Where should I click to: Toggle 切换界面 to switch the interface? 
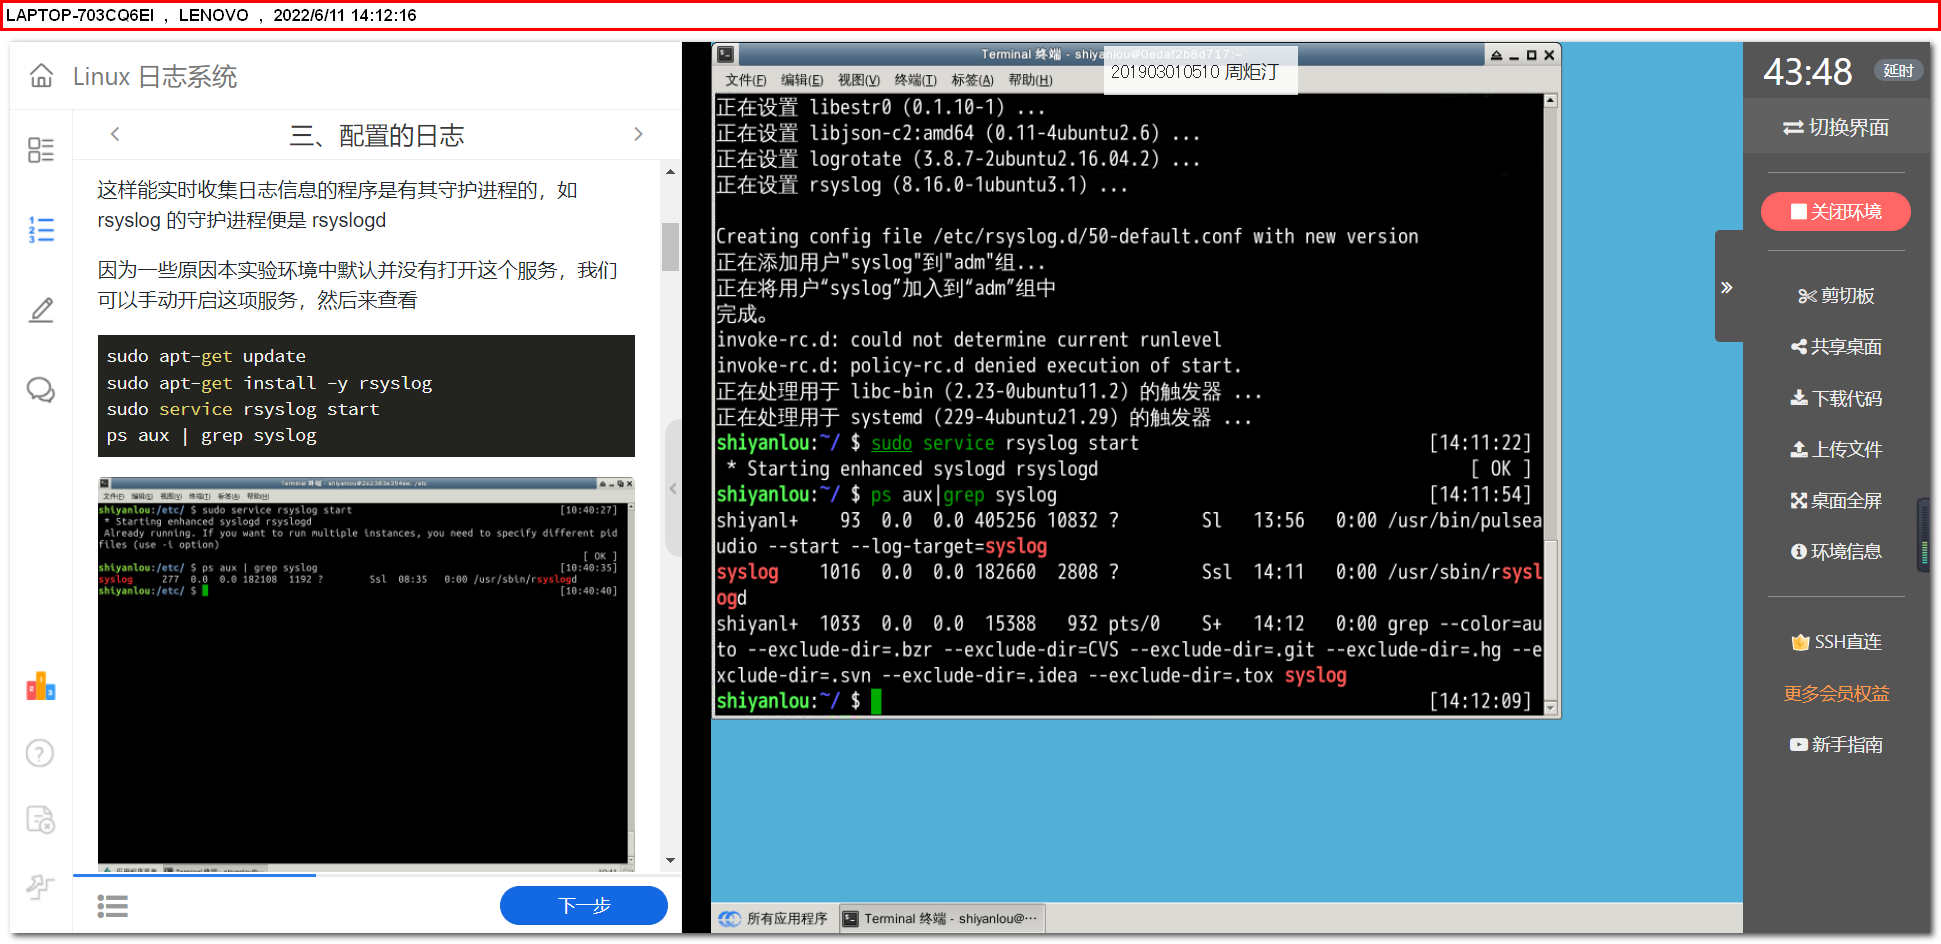tap(1835, 128)
